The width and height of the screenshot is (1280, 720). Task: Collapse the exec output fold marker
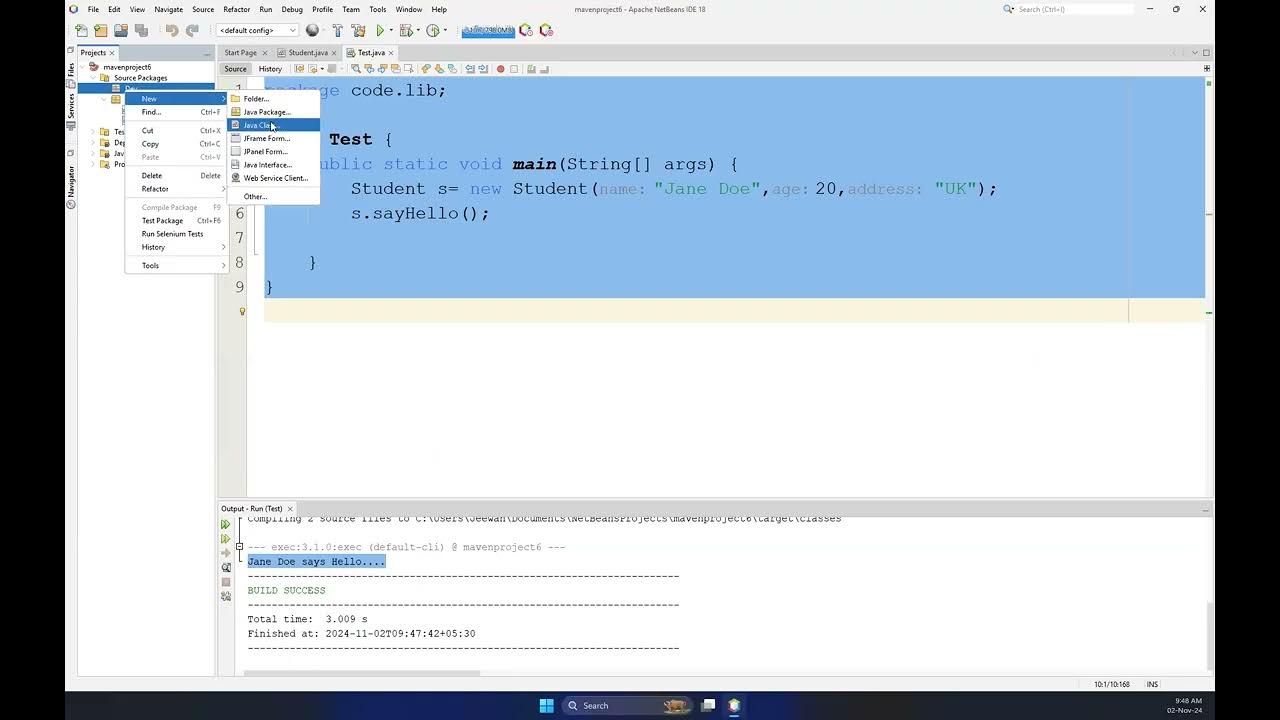coord(239,547)
